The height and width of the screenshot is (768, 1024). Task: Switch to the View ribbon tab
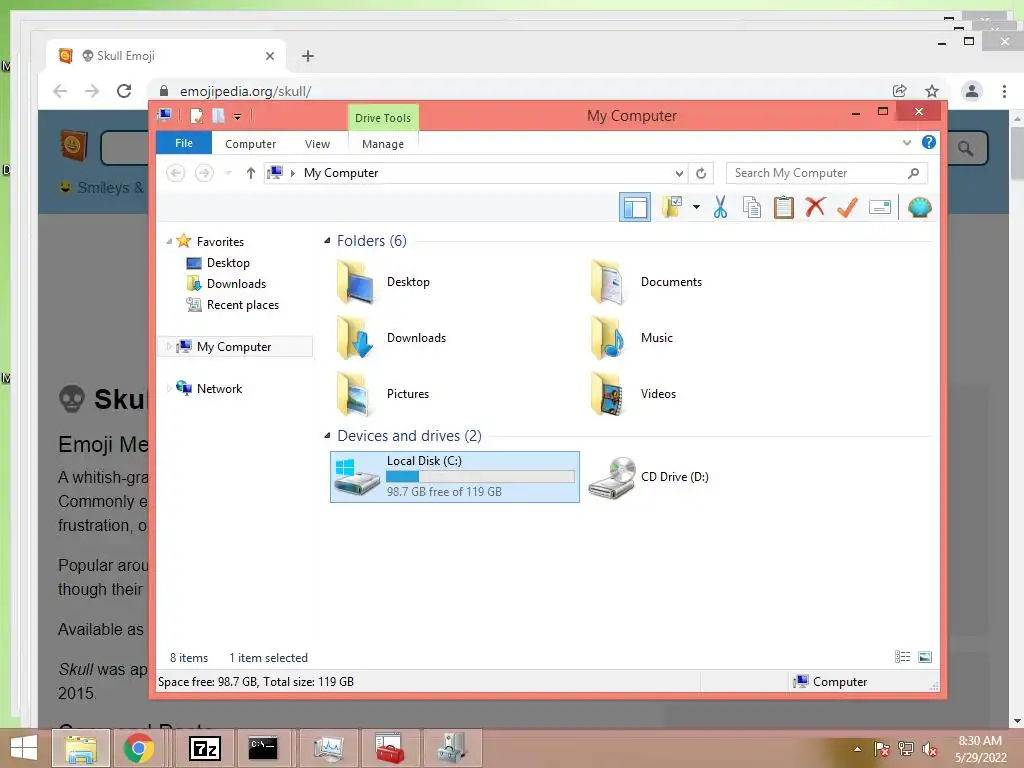[317, 144]
